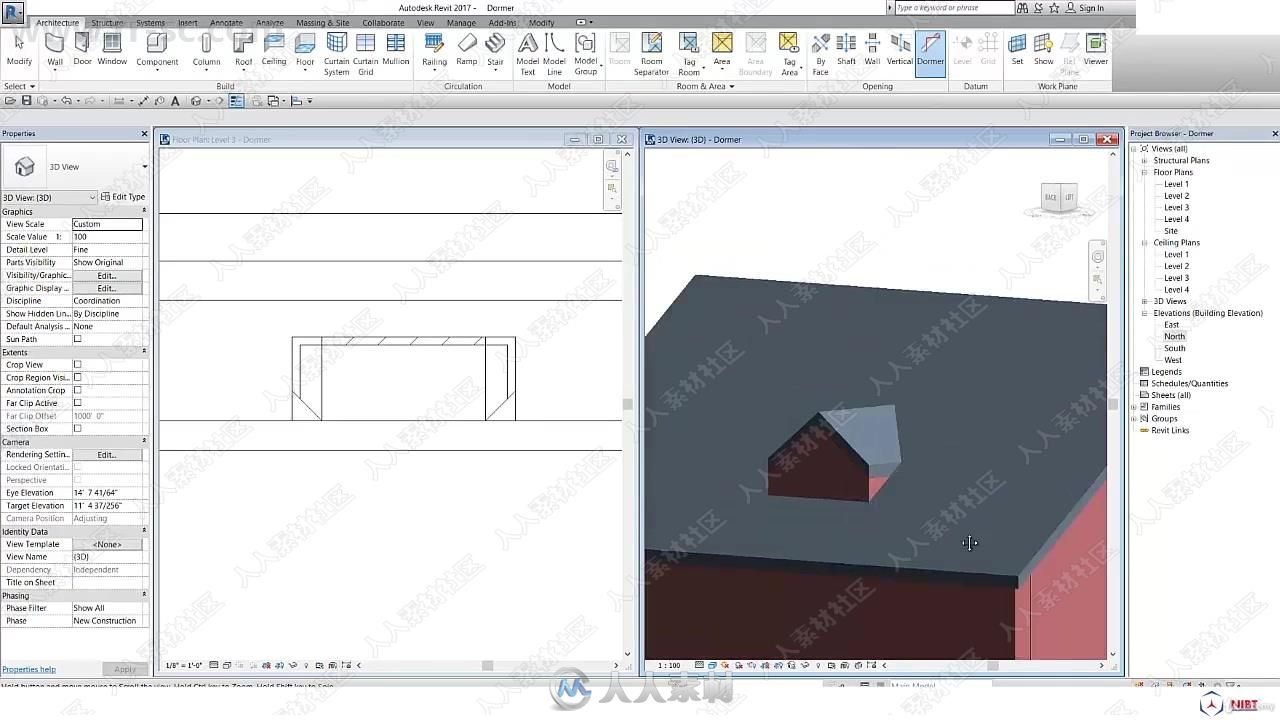Select the Curtain System tool
The width and height of the screenshot is (1280, 720).
(x=337, y=55)
